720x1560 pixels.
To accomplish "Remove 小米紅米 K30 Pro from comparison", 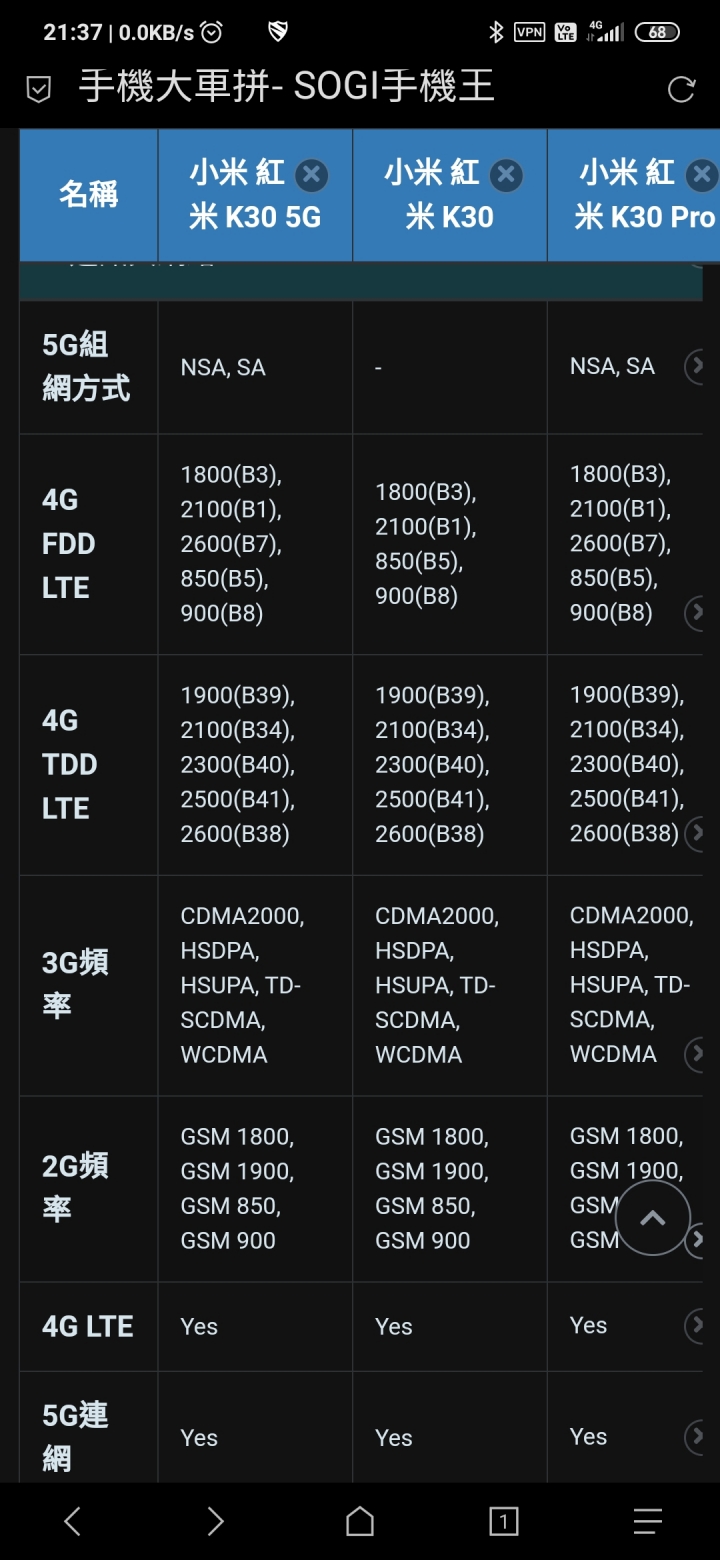I will coord(702,175).
